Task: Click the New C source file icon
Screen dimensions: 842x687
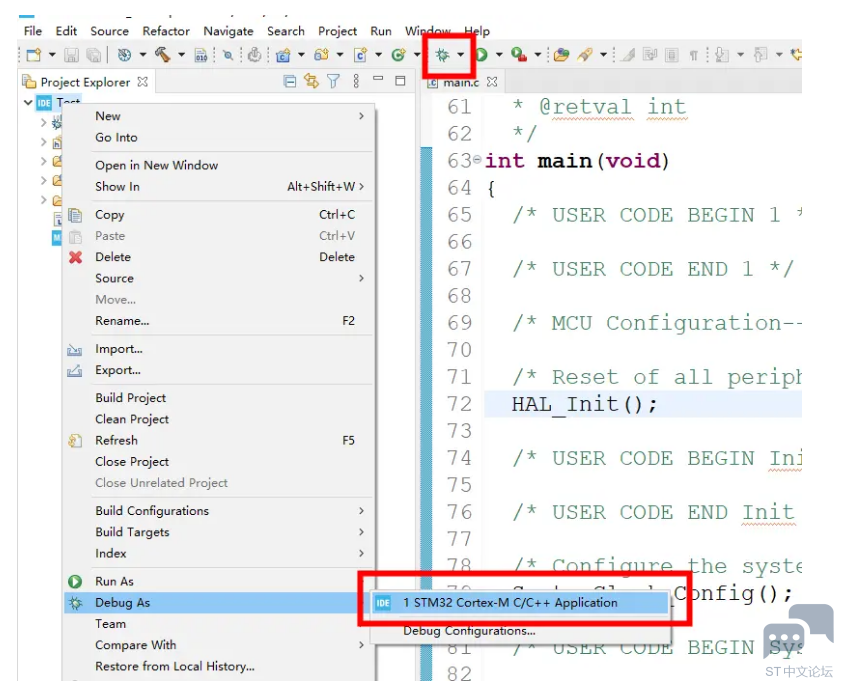Action: pyautogui.click(x=360, y=55)
